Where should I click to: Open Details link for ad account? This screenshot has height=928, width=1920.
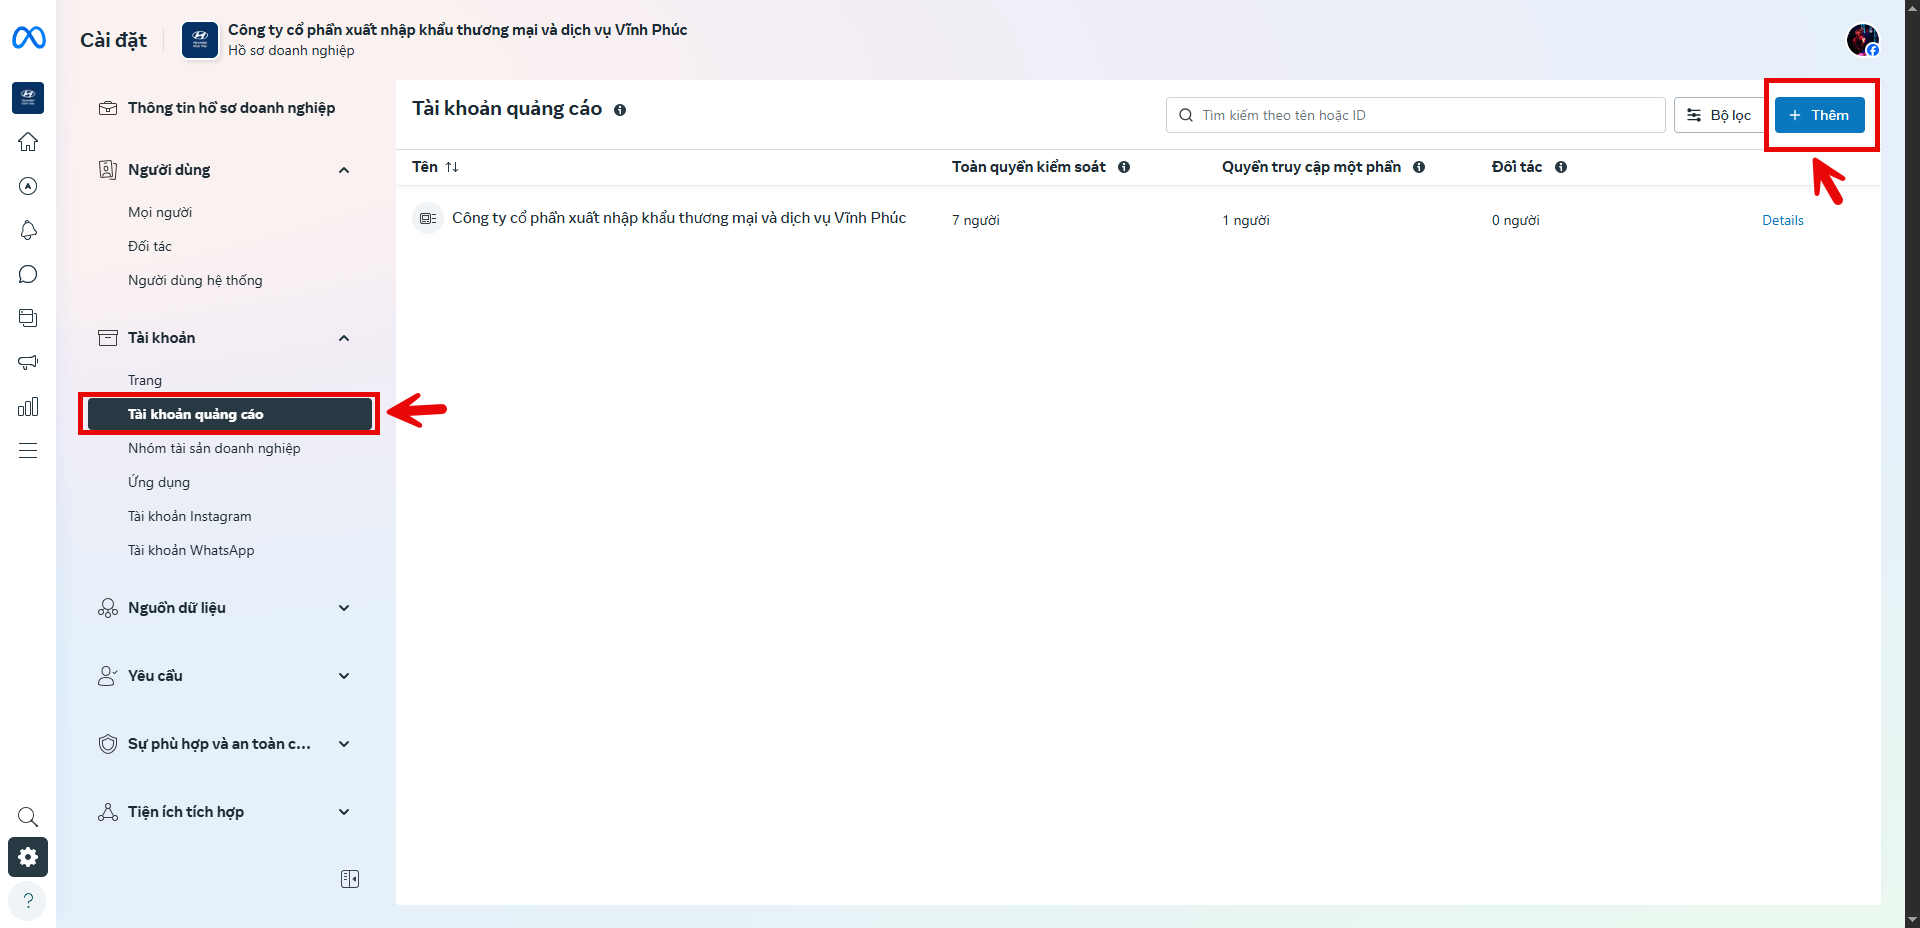pyautogui.click(x=1782, y=220)
